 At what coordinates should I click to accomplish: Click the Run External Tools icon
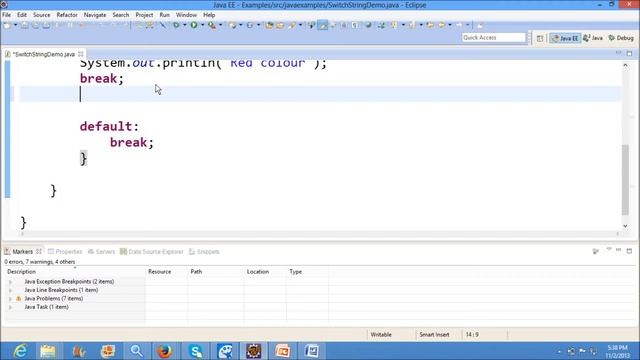(212, 25)
